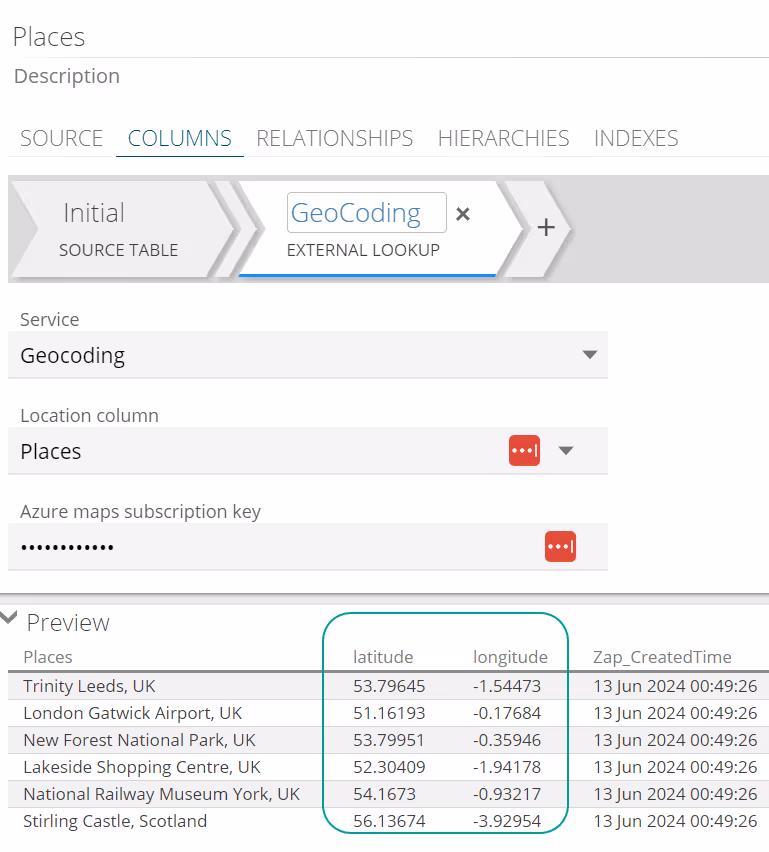Add a new transform step with plus icon
The width and height of the screenshot is (769, 852).
click(546, 228)
